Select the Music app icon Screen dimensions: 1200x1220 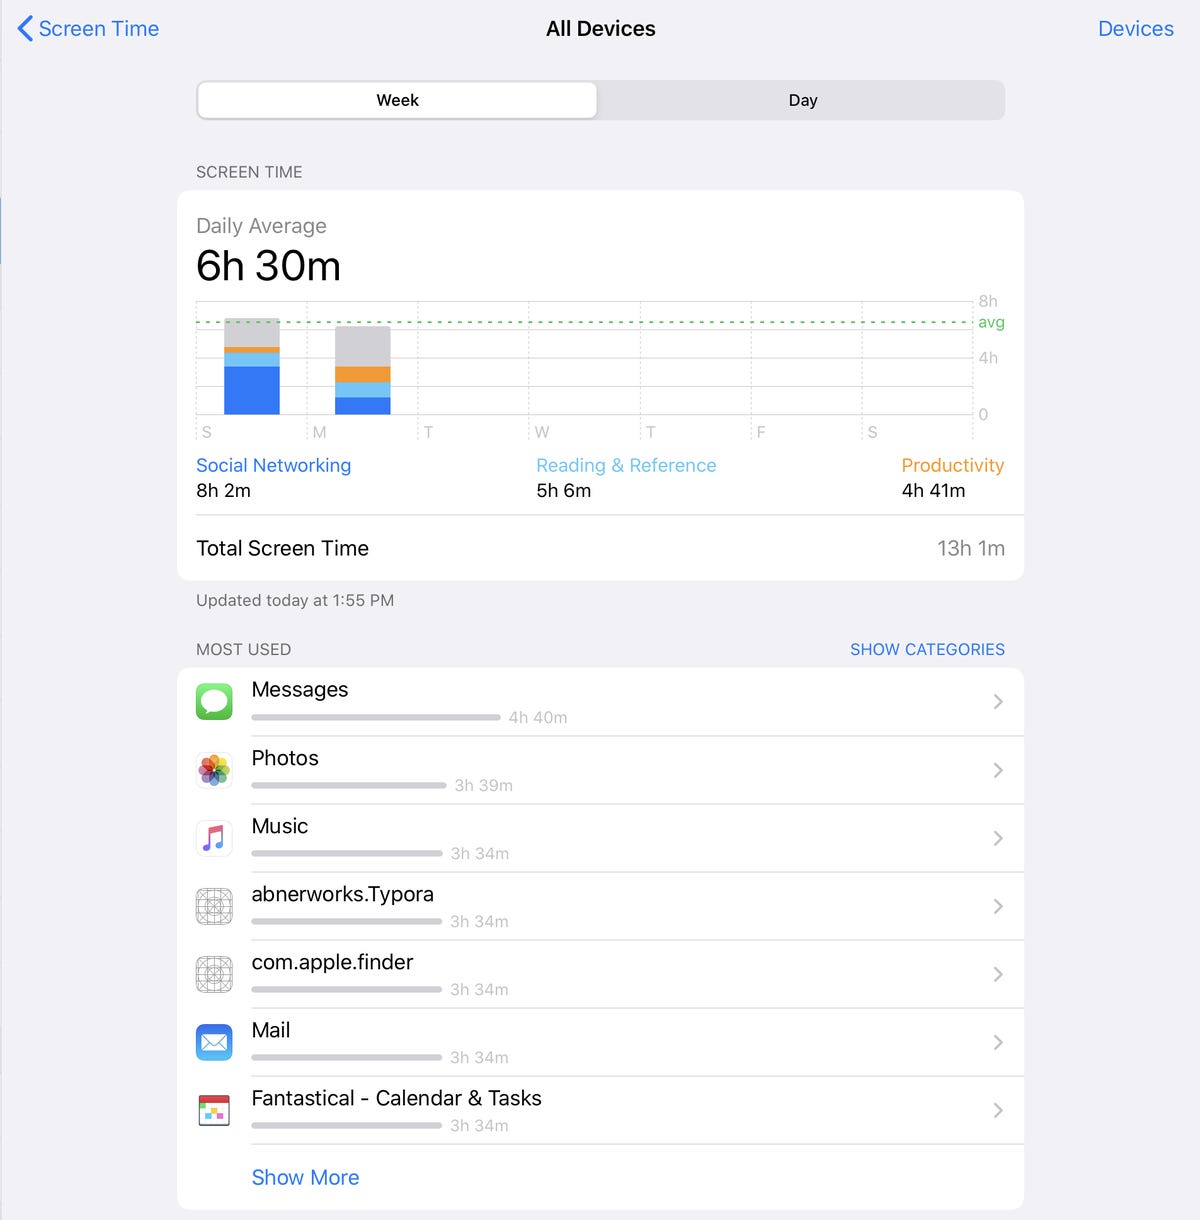pyautogui.click(x=214, y=837)
